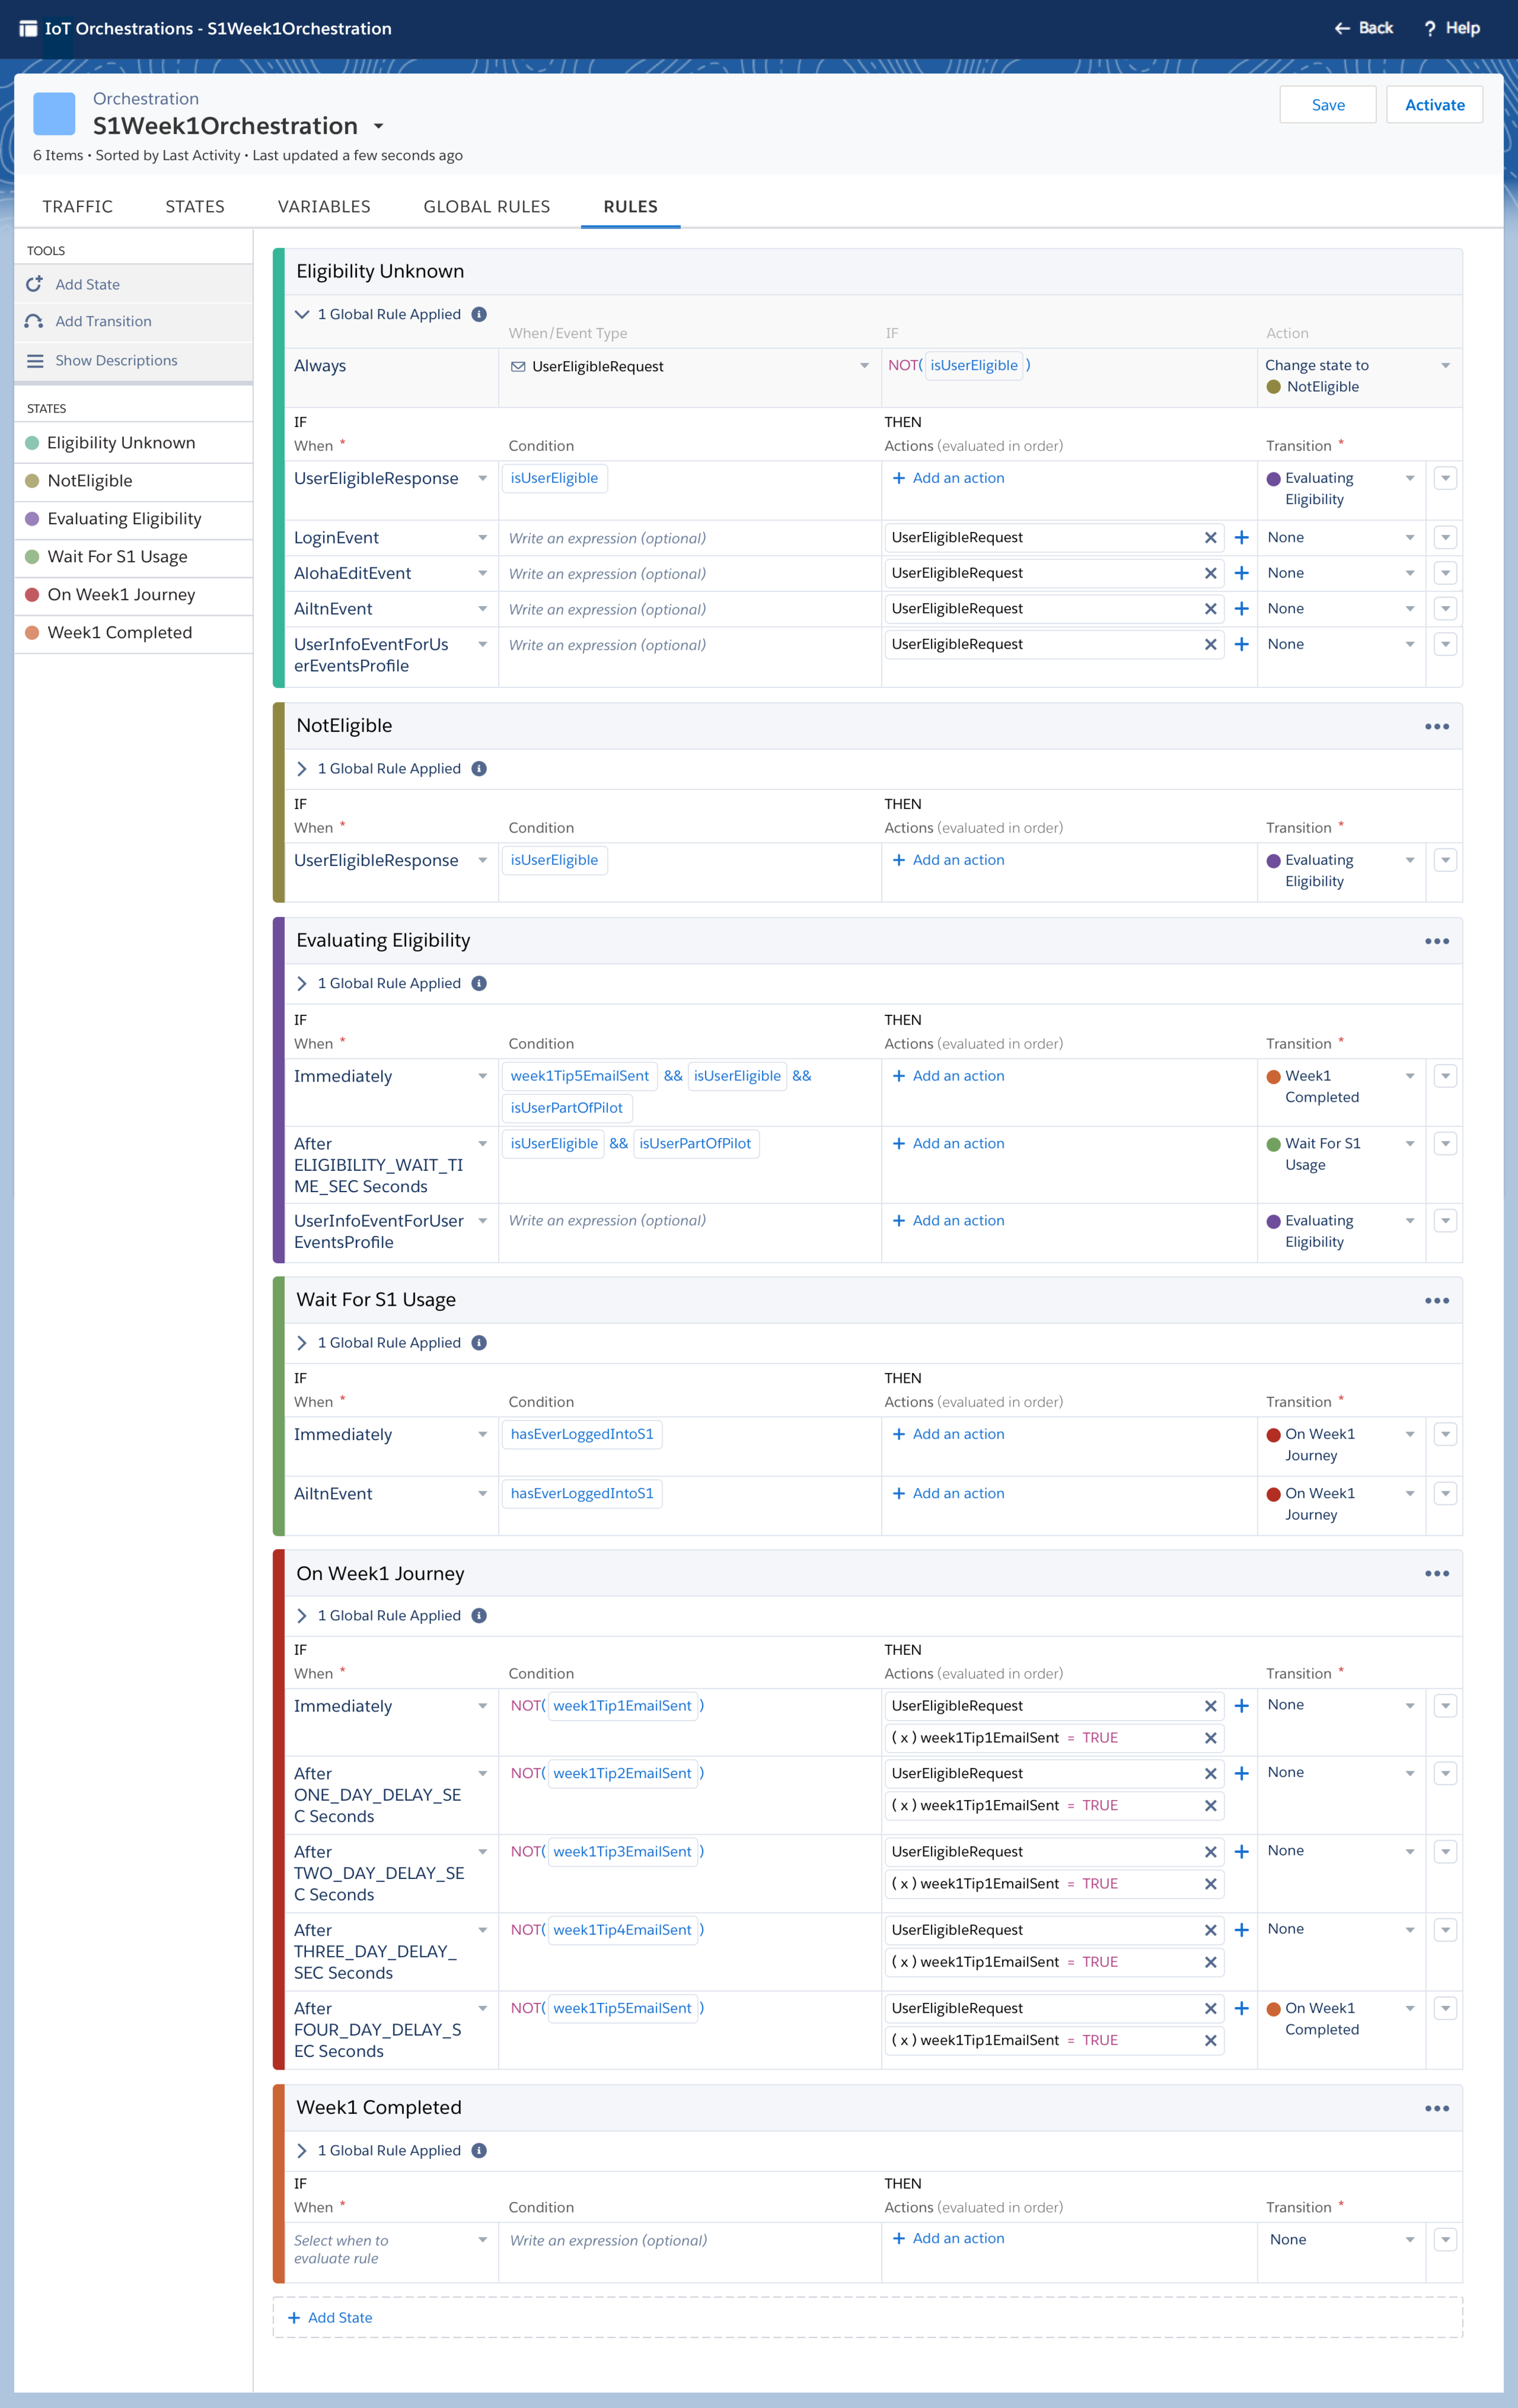Remove UserEligibleRequest action from LoginEvent rule
Viewport: 1518px width, 2408px height.
pos(1210,538)
